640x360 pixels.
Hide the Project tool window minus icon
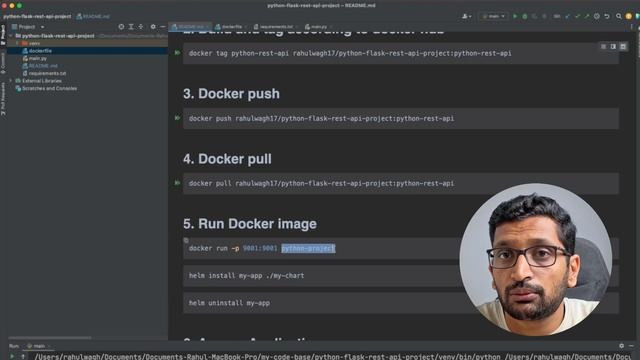click(162, 27)
